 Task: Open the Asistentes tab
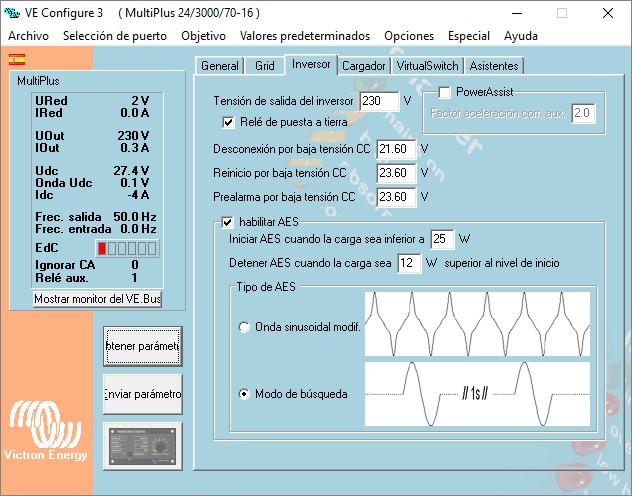point(494,66)
